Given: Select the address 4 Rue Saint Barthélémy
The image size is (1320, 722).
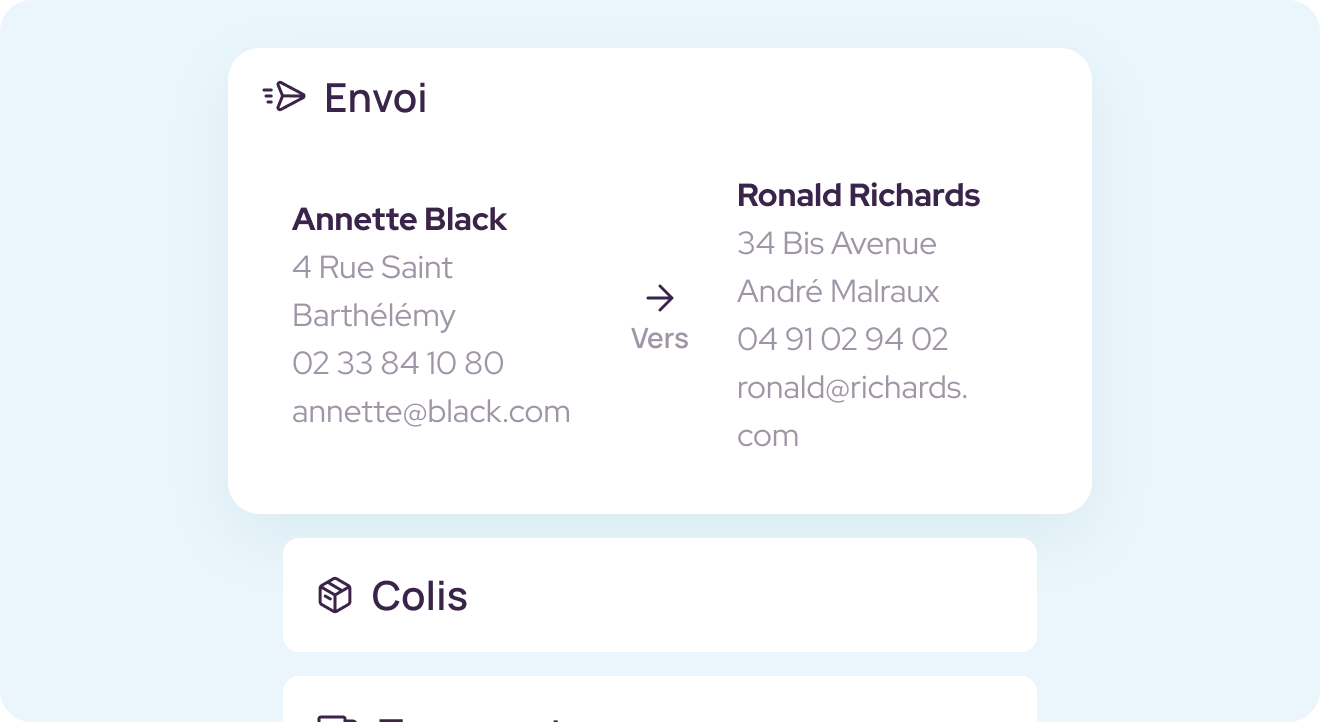Looking at the screenshot, I should (374, 291).
